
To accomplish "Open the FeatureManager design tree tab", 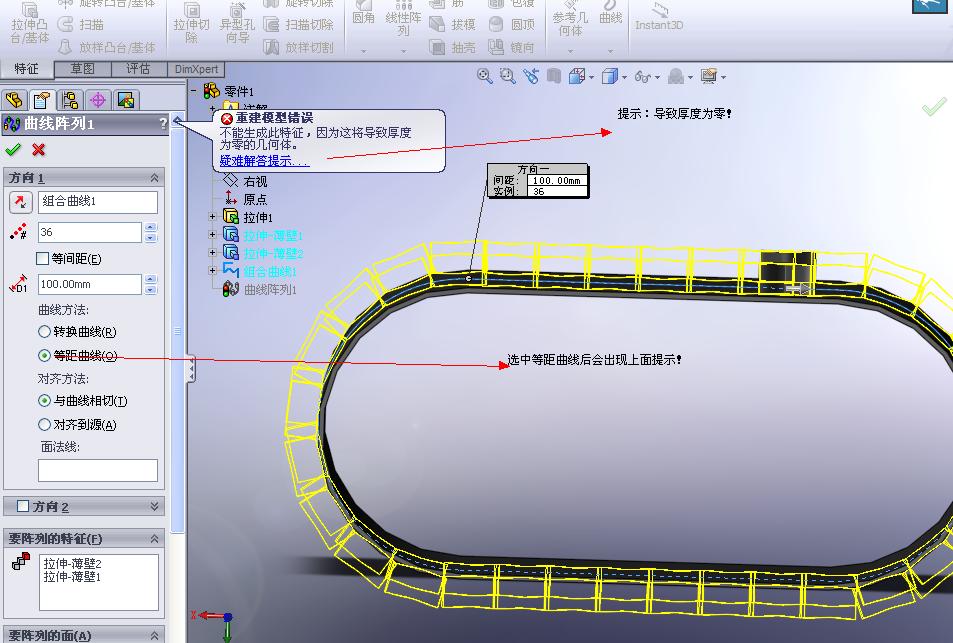I will [x=14, y=100].
